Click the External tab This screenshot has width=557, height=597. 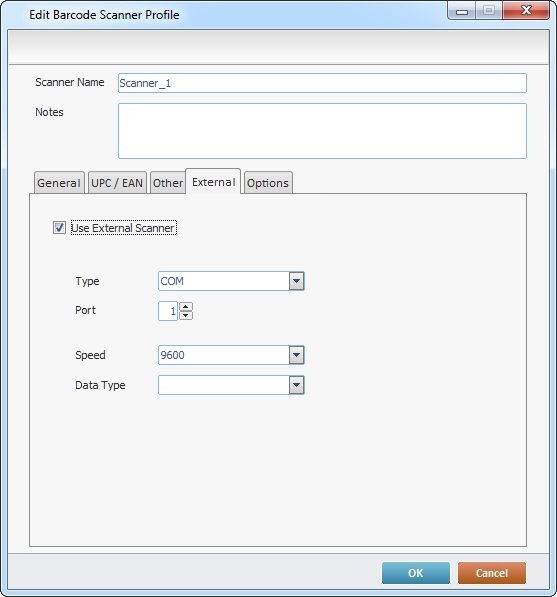coord(213,182)
